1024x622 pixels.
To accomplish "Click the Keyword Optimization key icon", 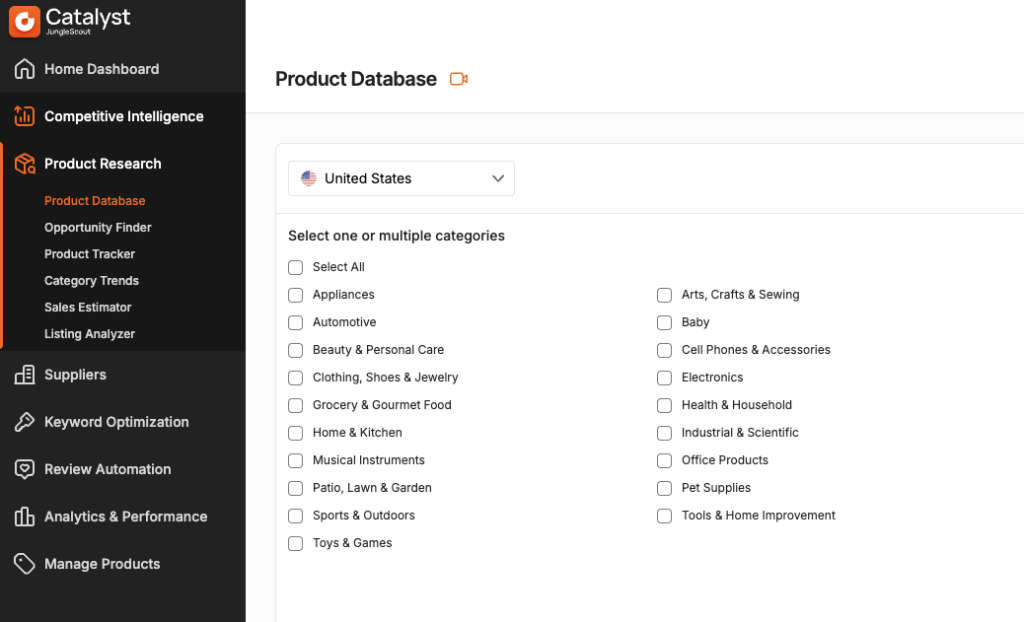I will point(25,422).
